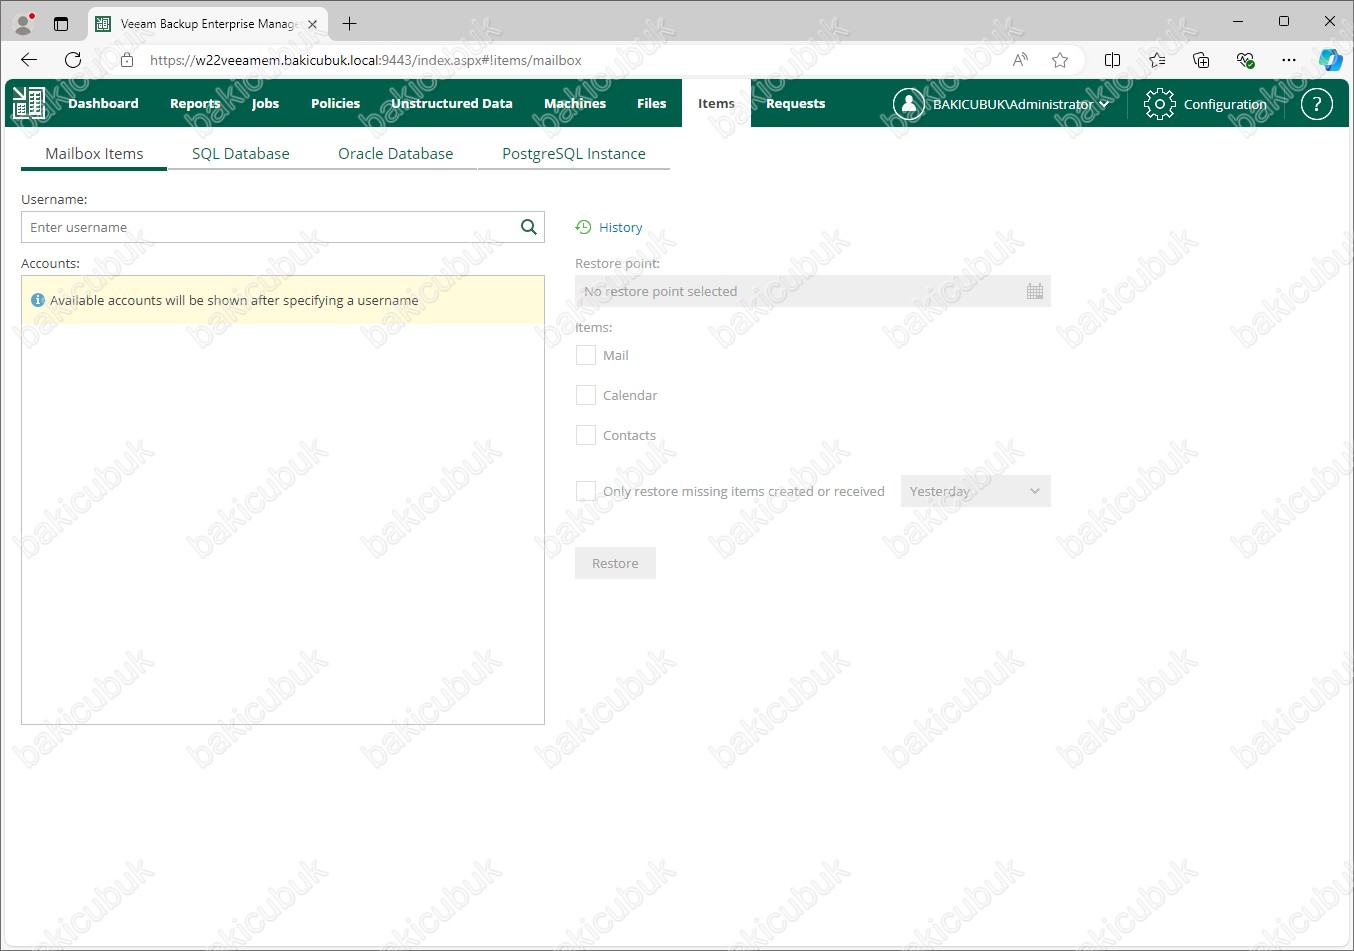This screenshot has width=1354, height=951.
Task: Open the Reports menu
Action: 195,103
